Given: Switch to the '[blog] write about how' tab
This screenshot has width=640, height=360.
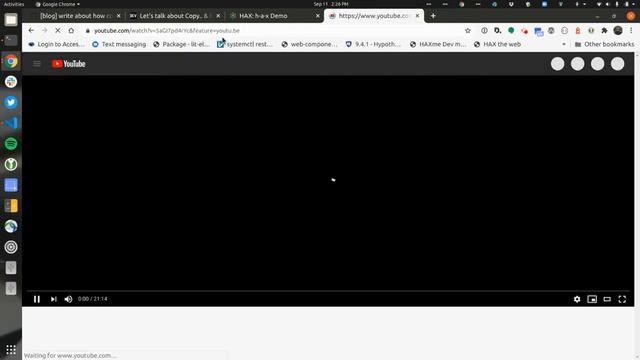Looking at the screenshot, I should (x=76, y=16).
